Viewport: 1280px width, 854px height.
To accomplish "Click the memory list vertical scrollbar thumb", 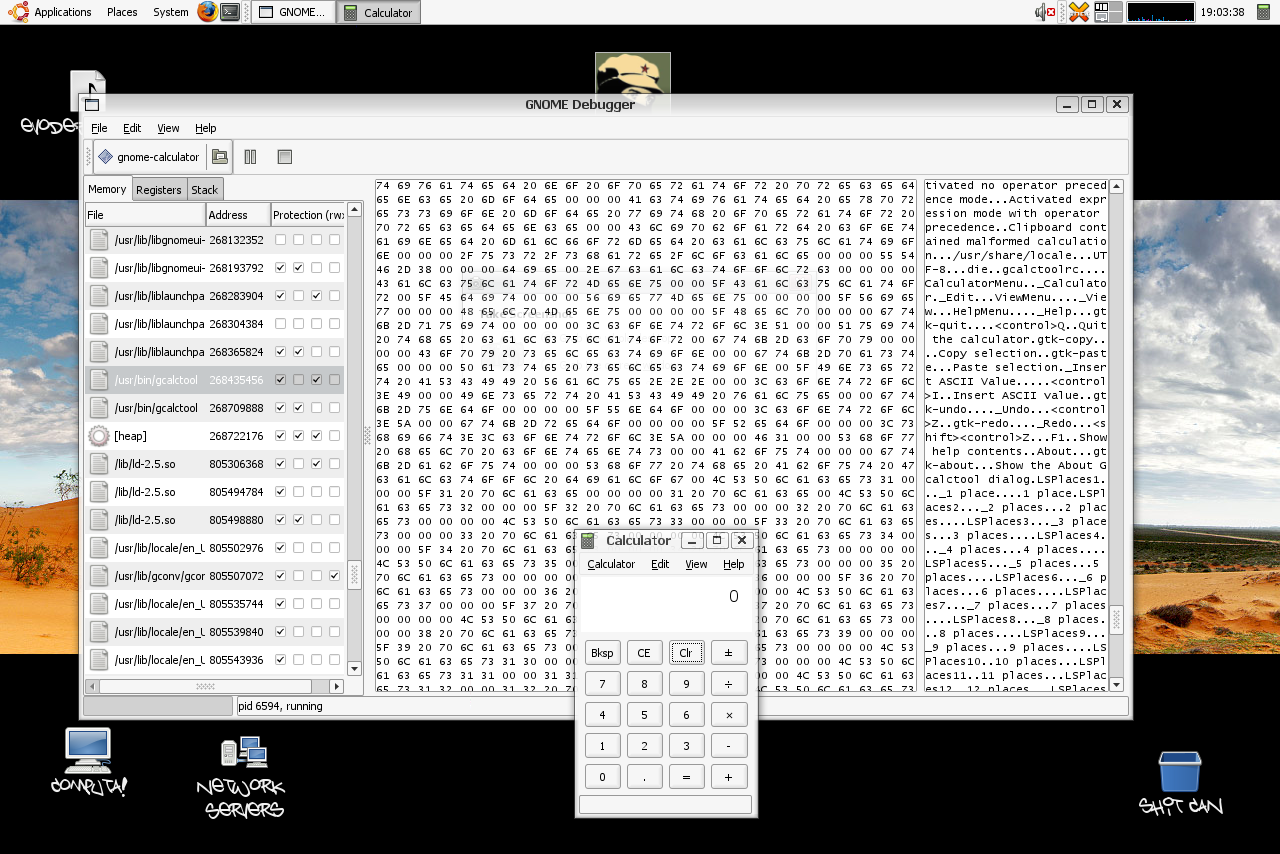I will pos(355,574).
